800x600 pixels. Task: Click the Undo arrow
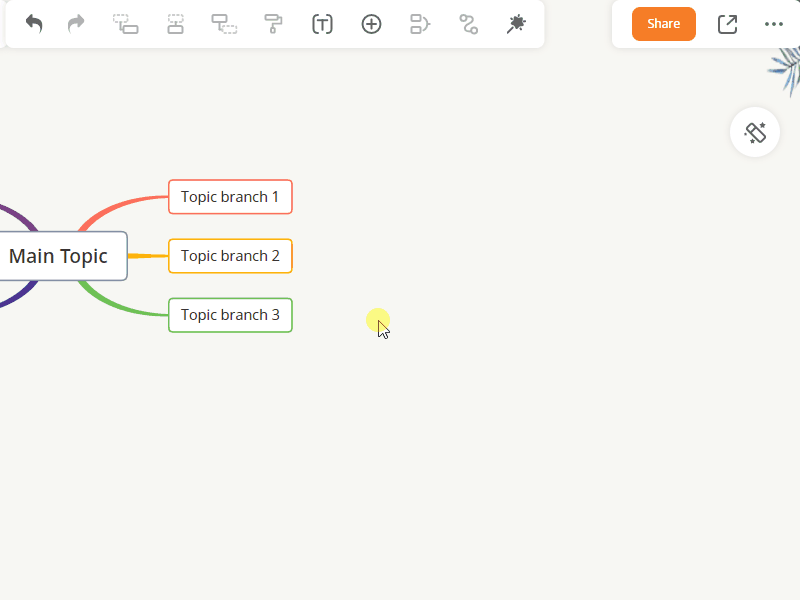tap(34, 24)
